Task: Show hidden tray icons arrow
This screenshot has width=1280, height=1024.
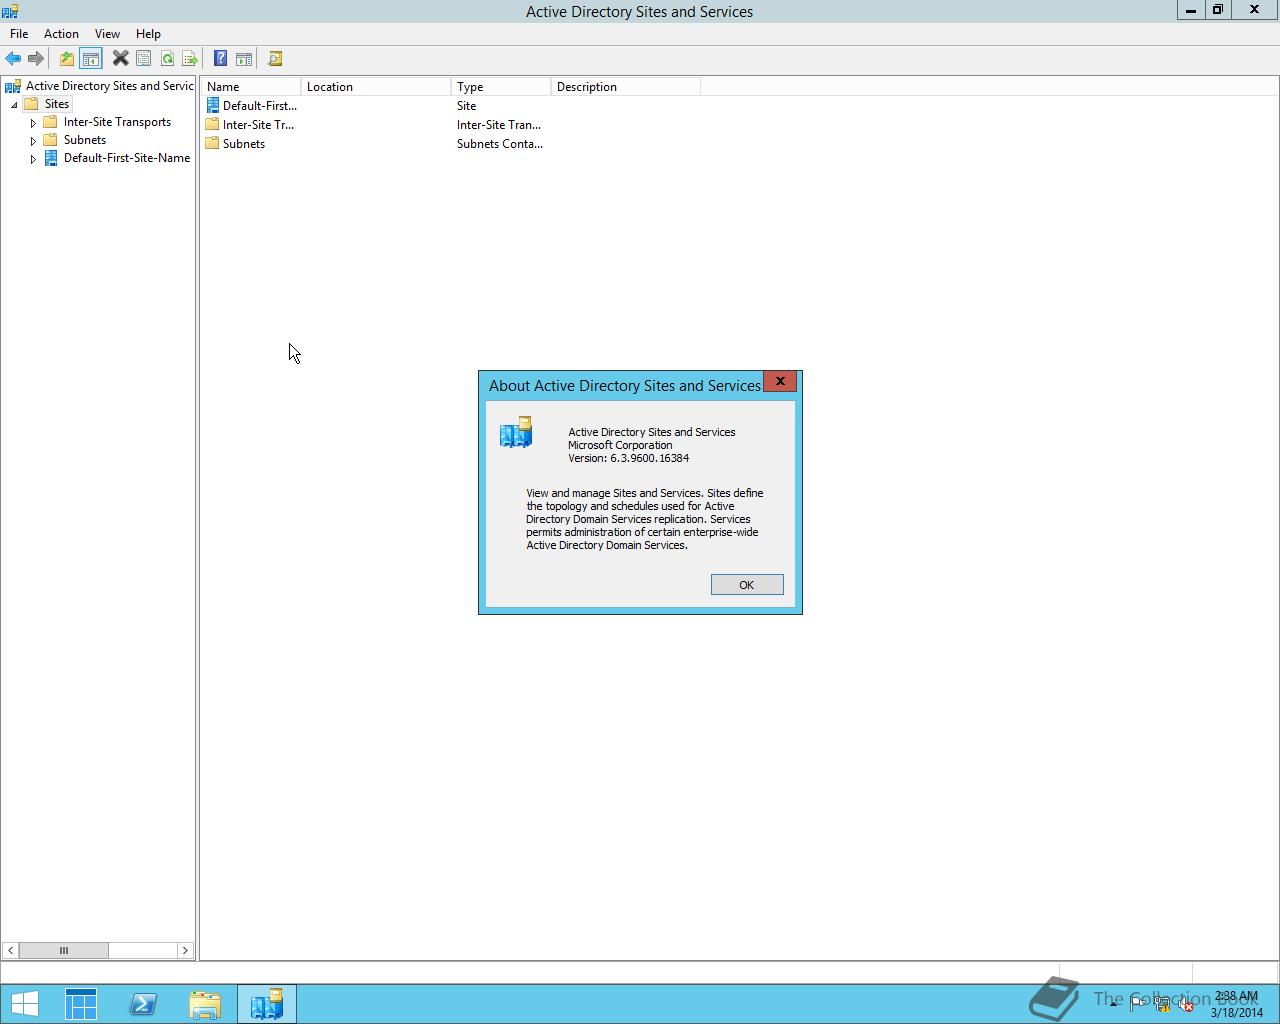Action: [1113, 1004]
